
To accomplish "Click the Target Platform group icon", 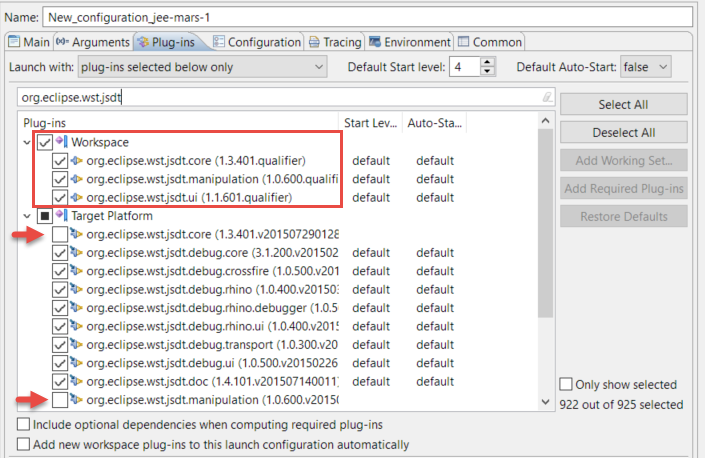I will pos(62,216).
